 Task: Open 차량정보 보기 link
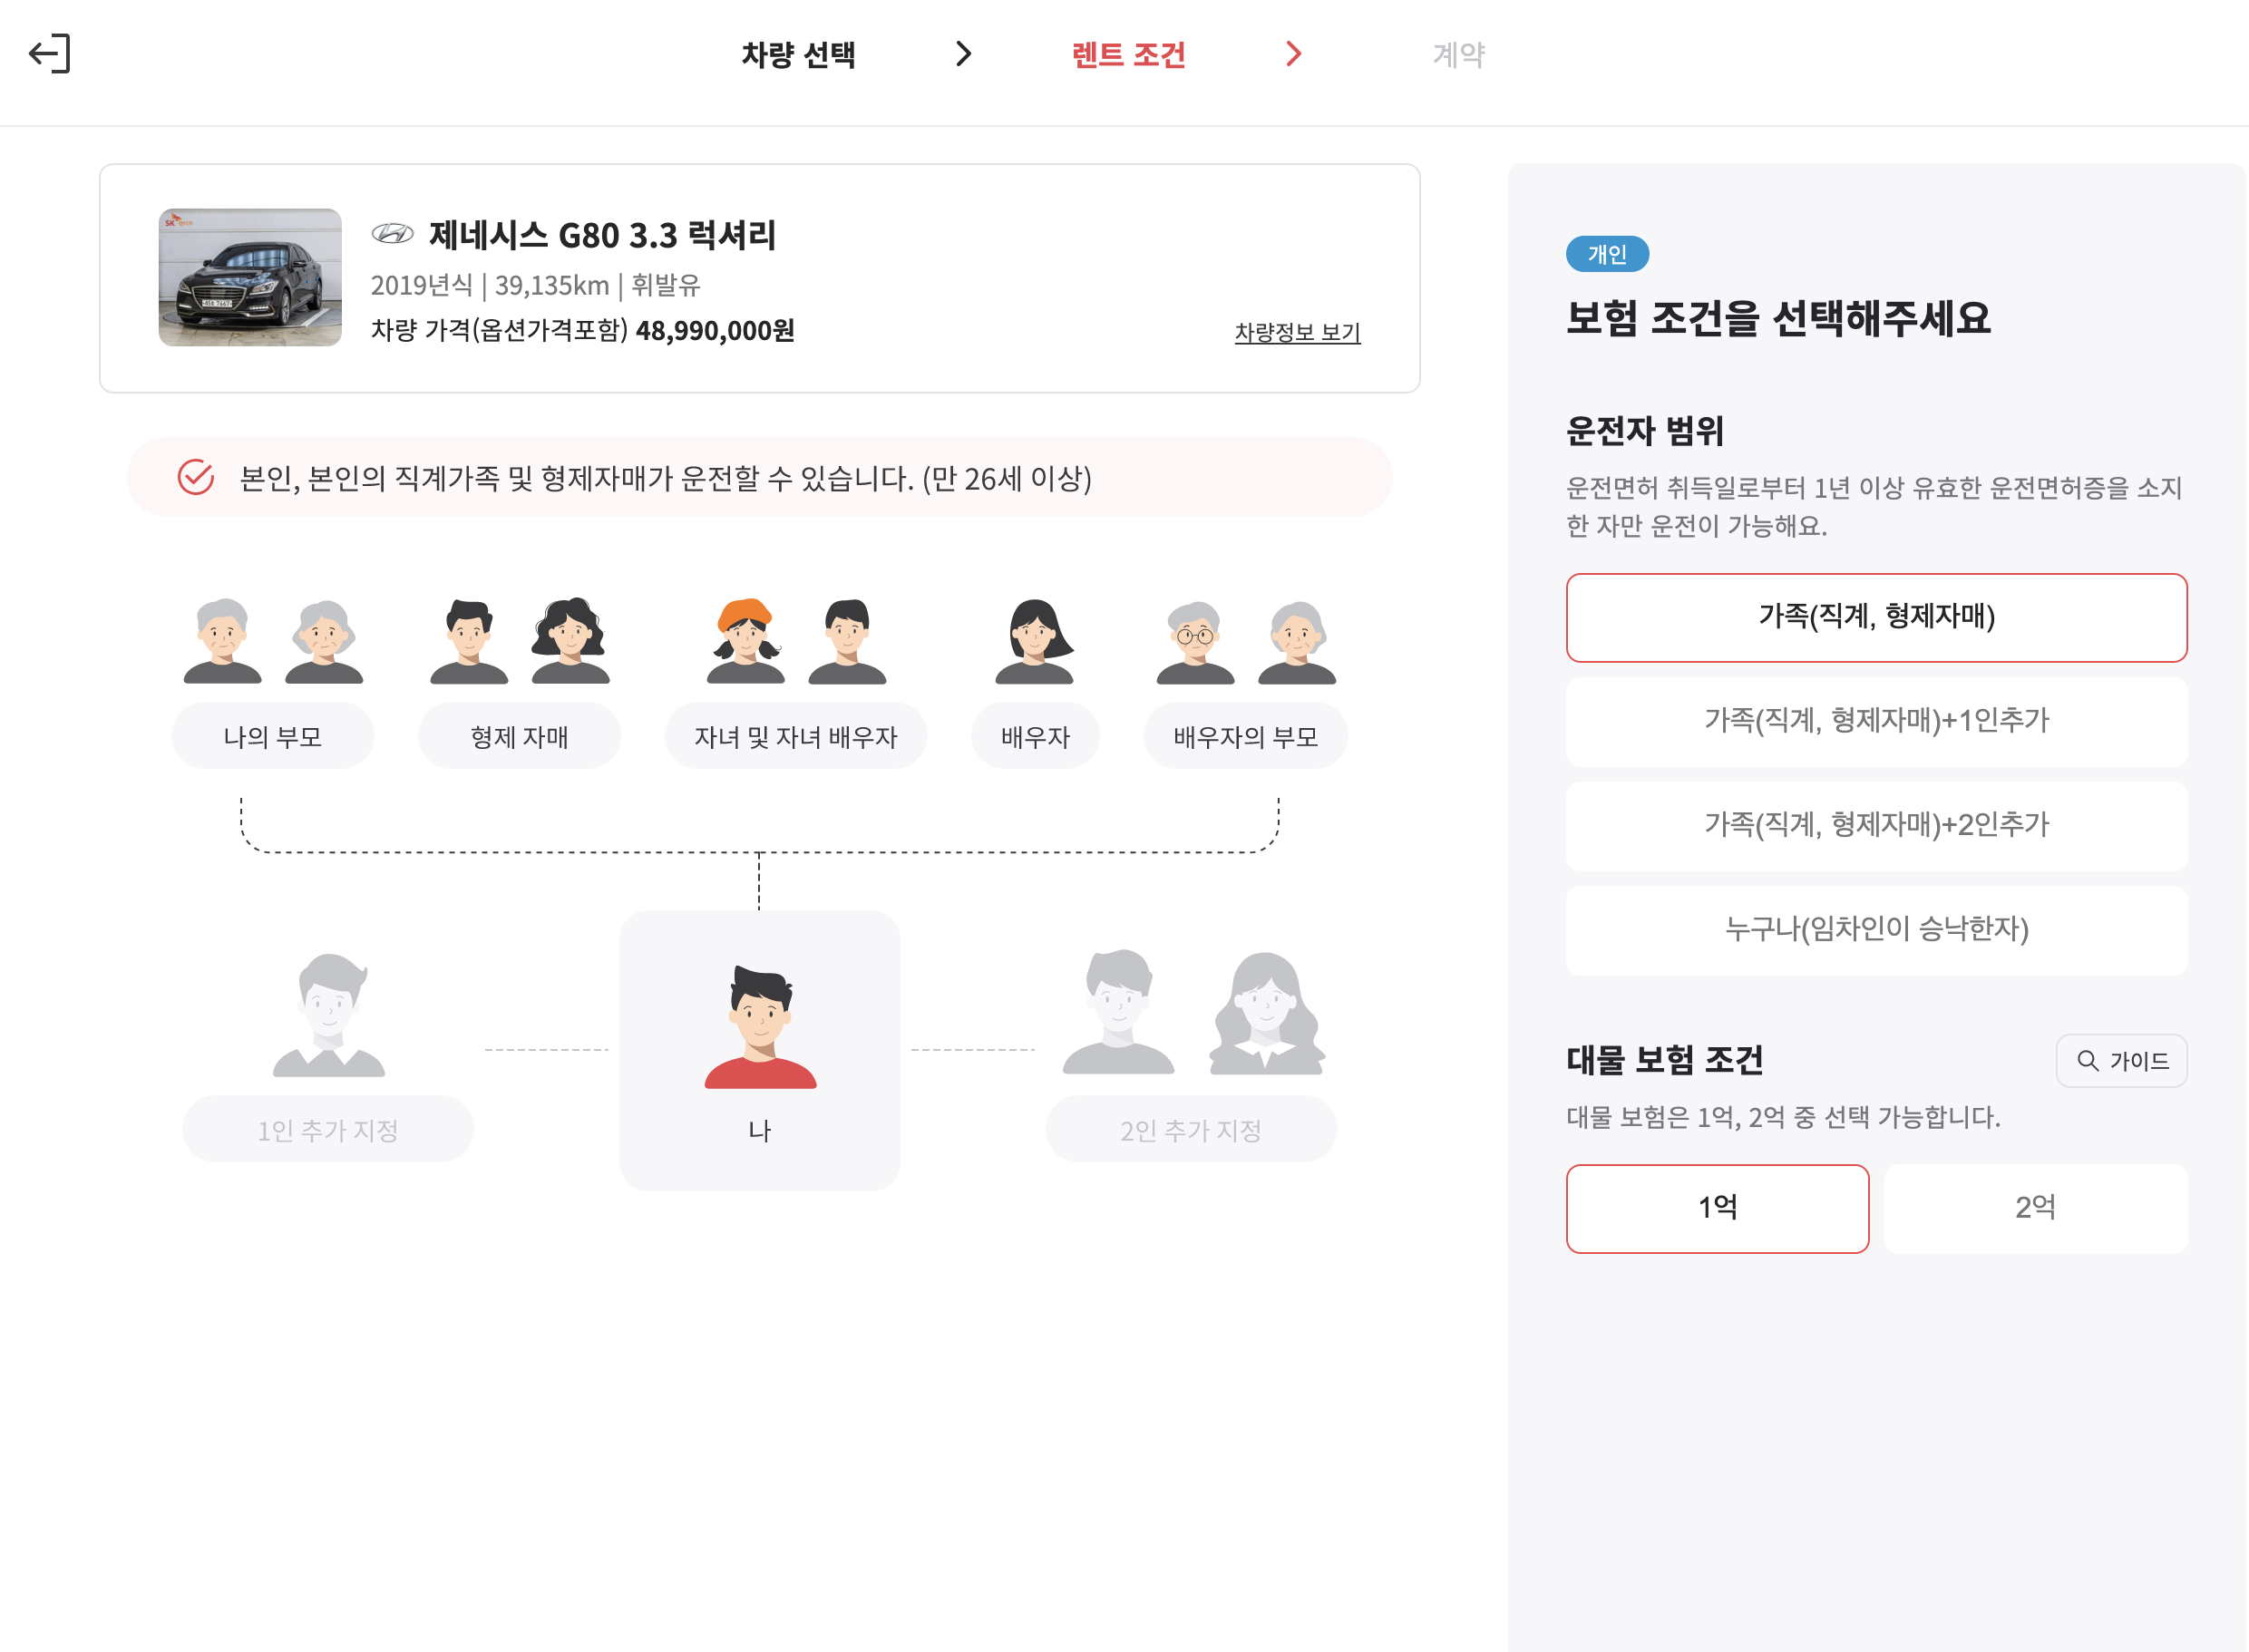1297,332
